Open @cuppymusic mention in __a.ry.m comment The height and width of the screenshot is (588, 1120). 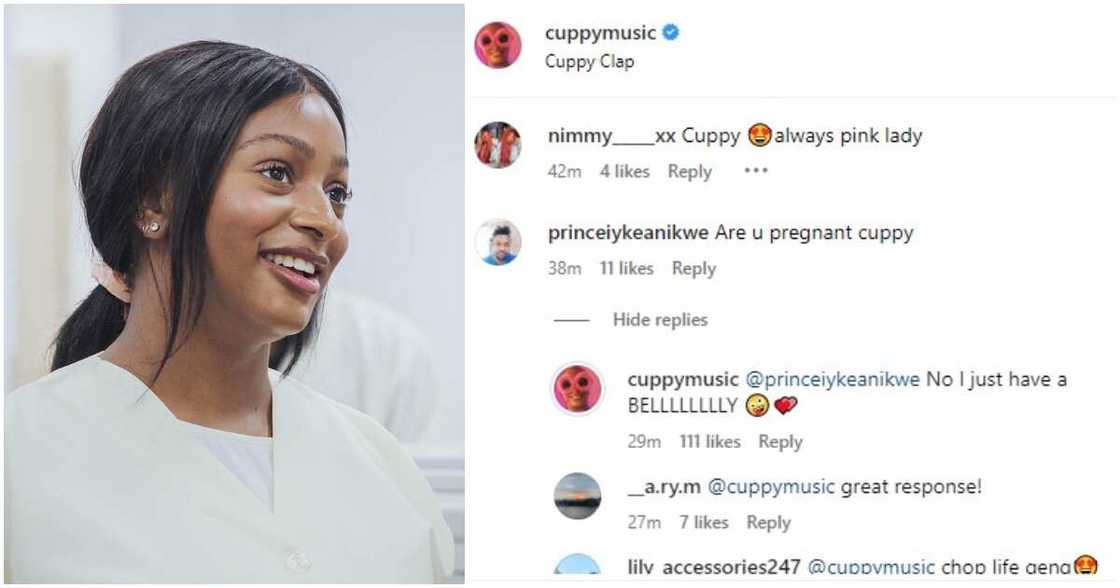pyautogui.click(x=771, y=487)
